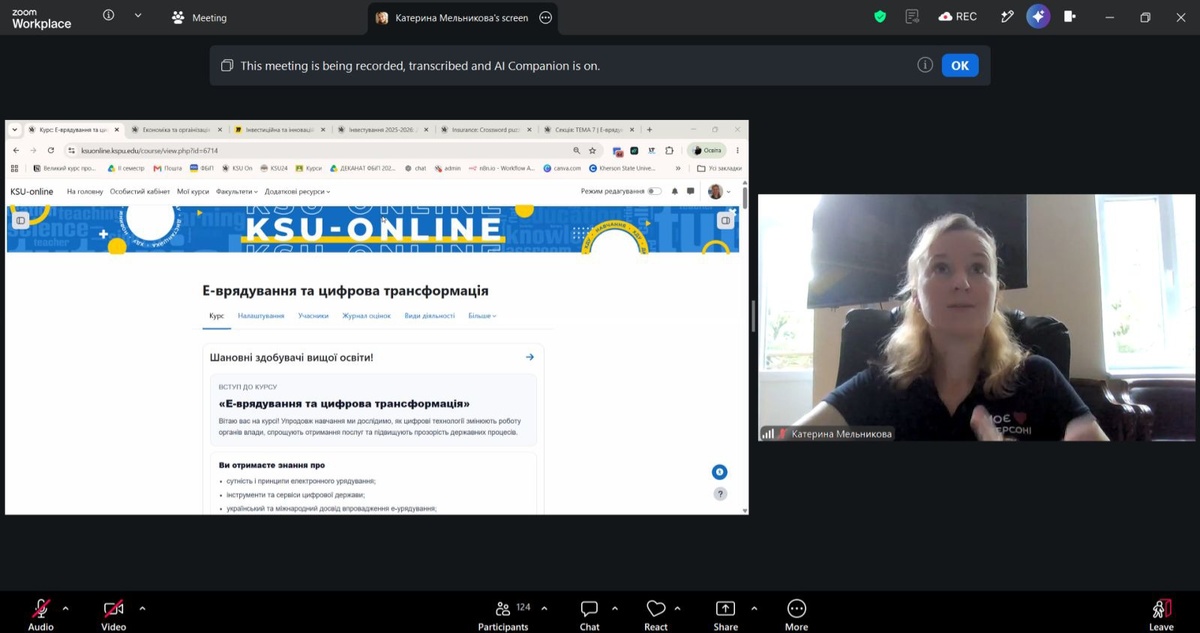Open browser extensions puzzle icon
This screenshot has height=633, width=1200.
click(x=669, y=151)
